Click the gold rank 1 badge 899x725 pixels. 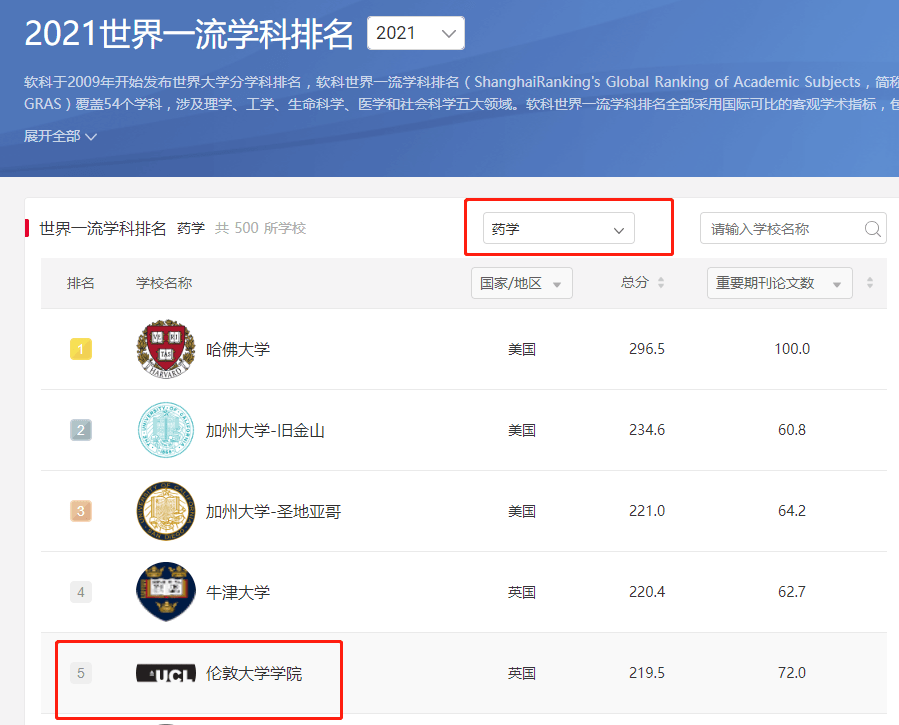[x=81, y=349]
